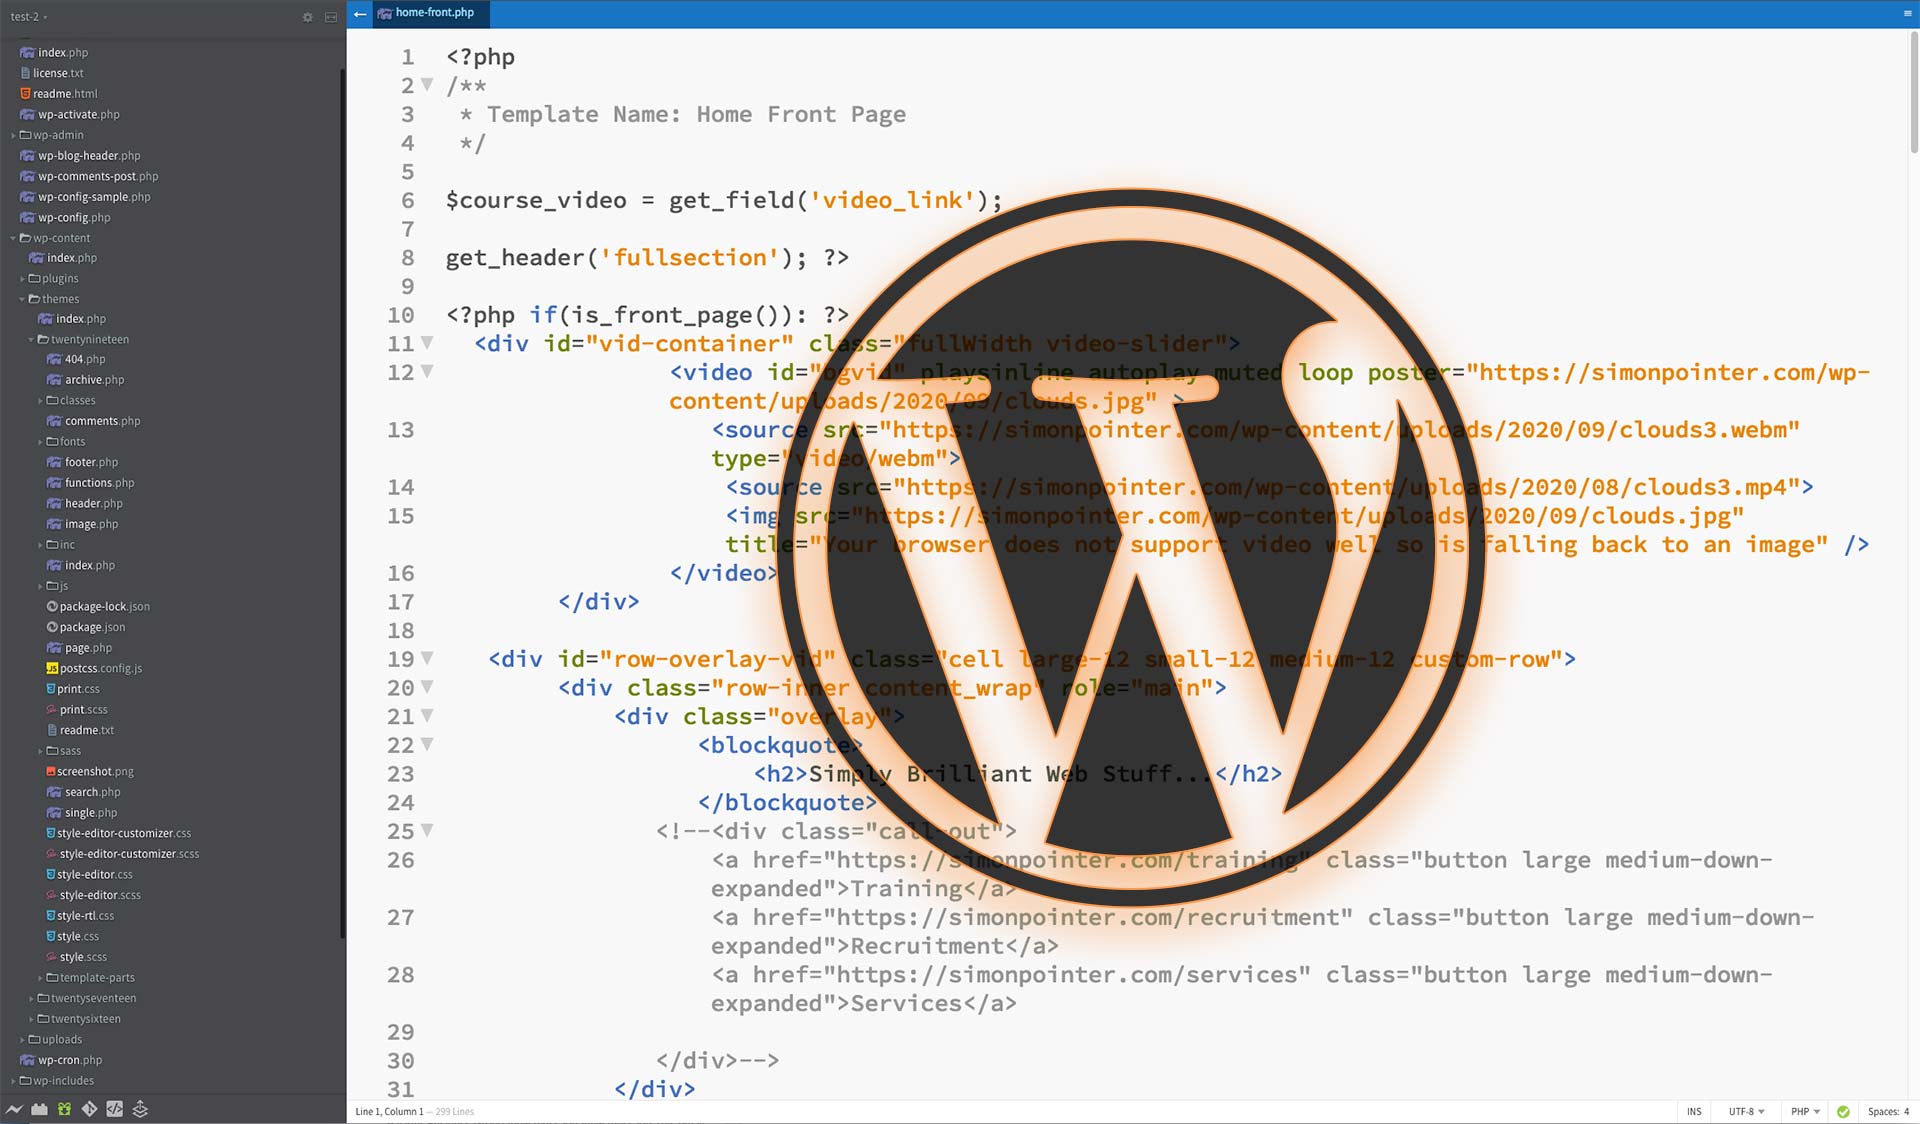The height and width of the screenshot is (1124, 1920).
Task: Click the code brackets icon in sidebar
Action: click(x=115, y=1109)
